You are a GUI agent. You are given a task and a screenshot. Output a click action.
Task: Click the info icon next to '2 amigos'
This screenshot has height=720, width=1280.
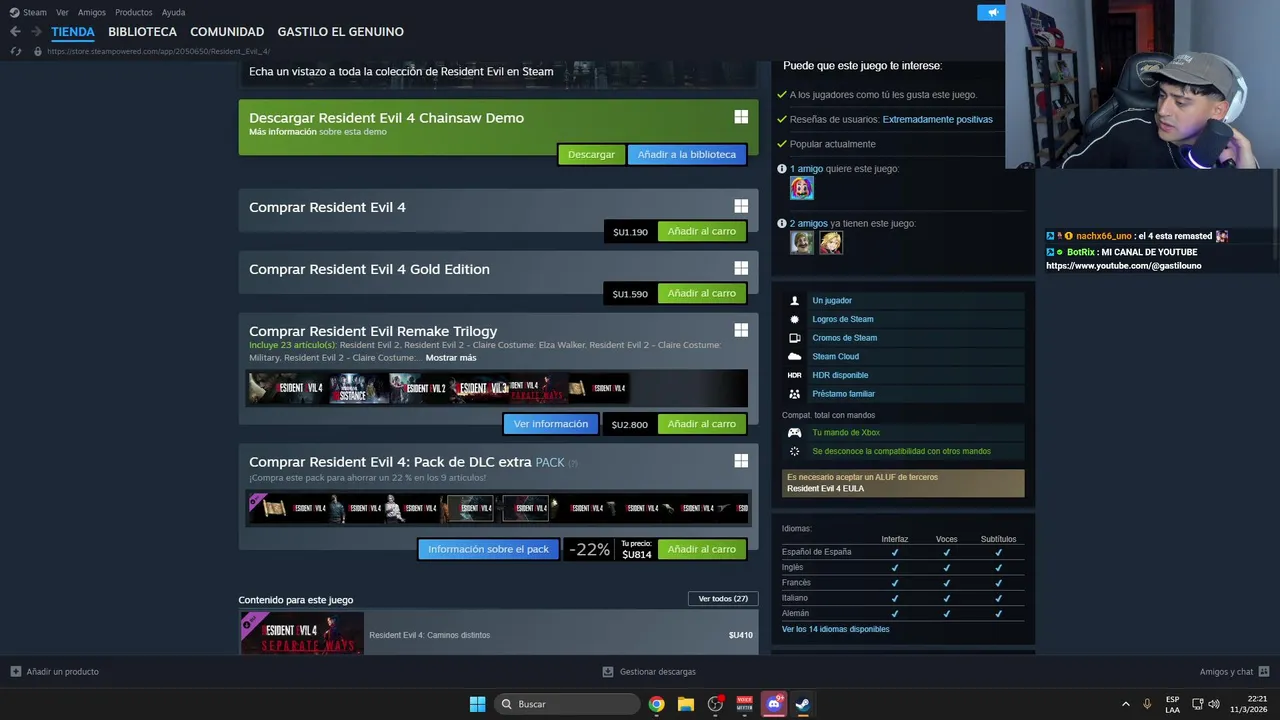point(782,223)
